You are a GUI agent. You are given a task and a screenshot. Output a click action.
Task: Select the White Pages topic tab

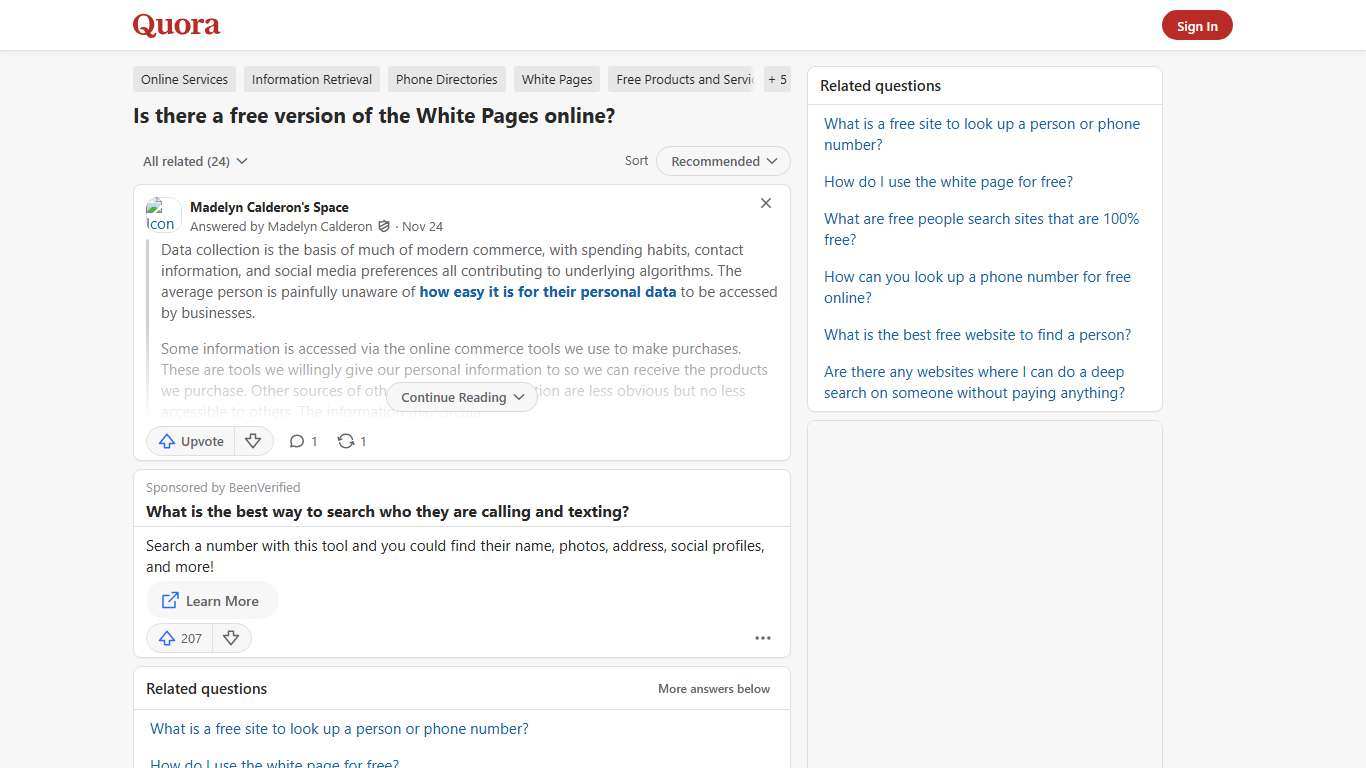[556, 79]
